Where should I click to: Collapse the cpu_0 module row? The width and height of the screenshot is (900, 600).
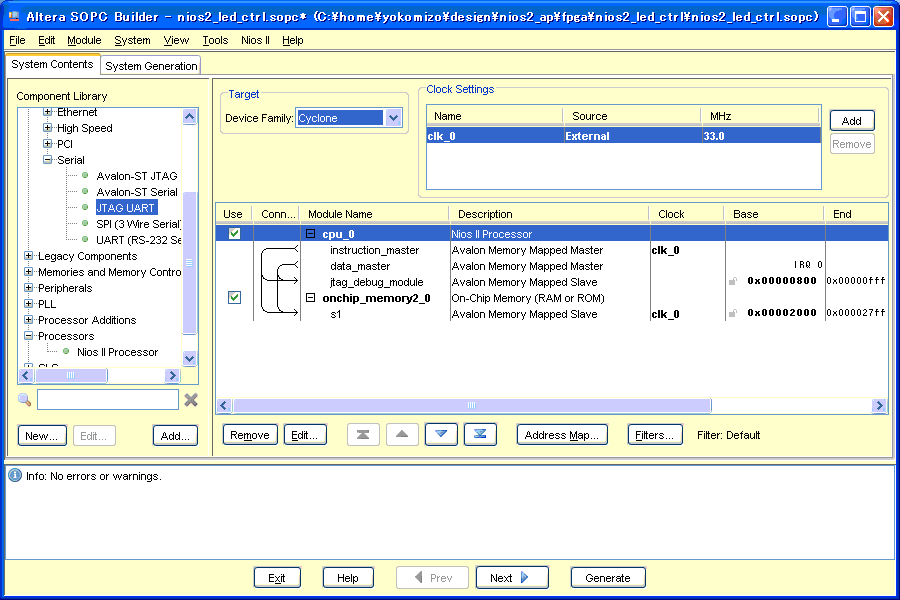[311, 234]
